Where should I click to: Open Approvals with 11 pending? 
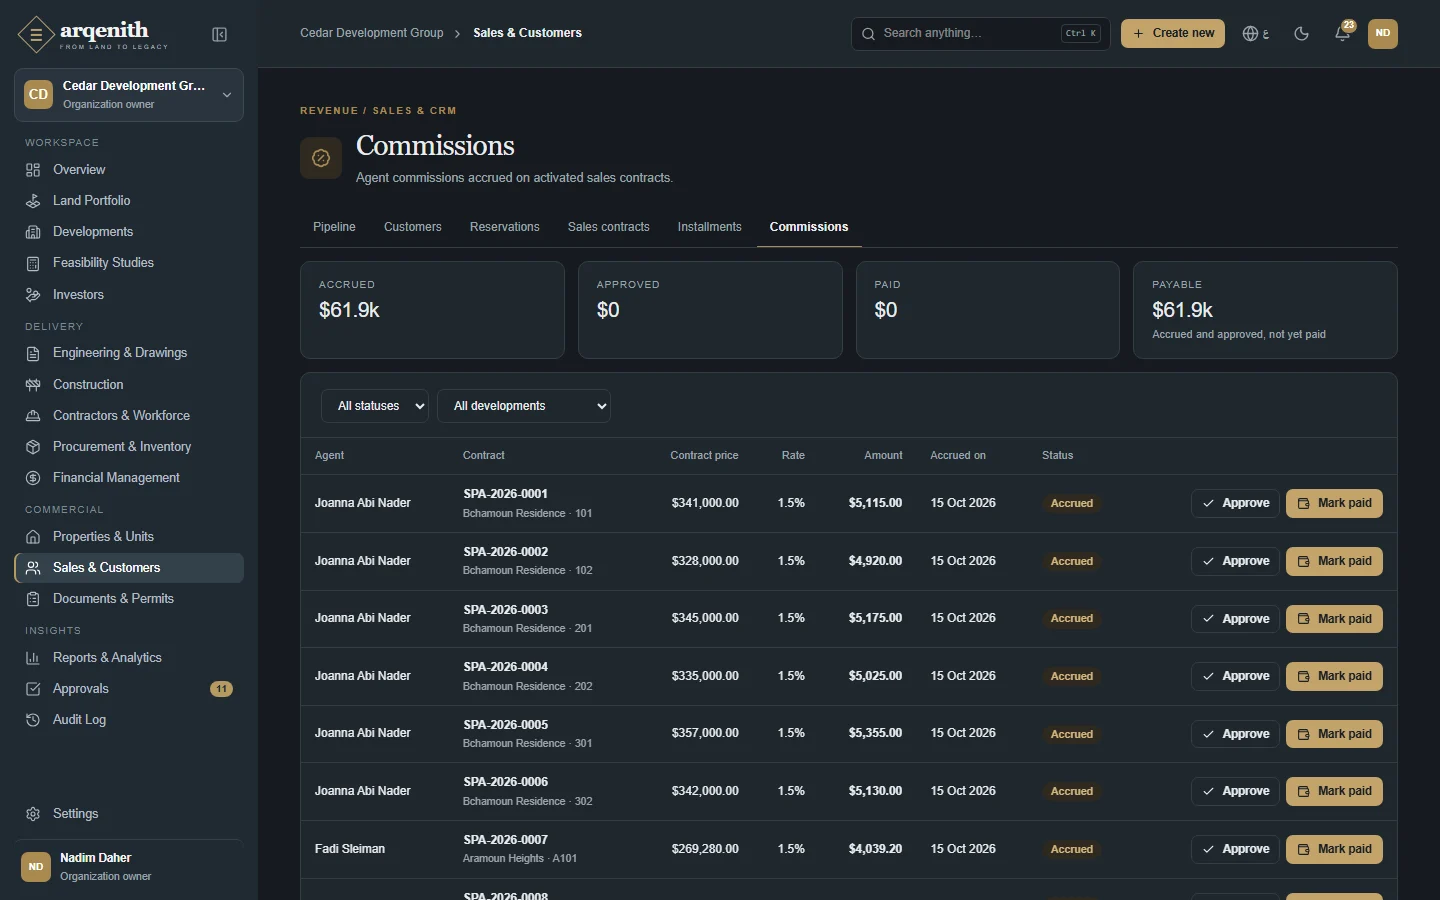coord(129,689)
